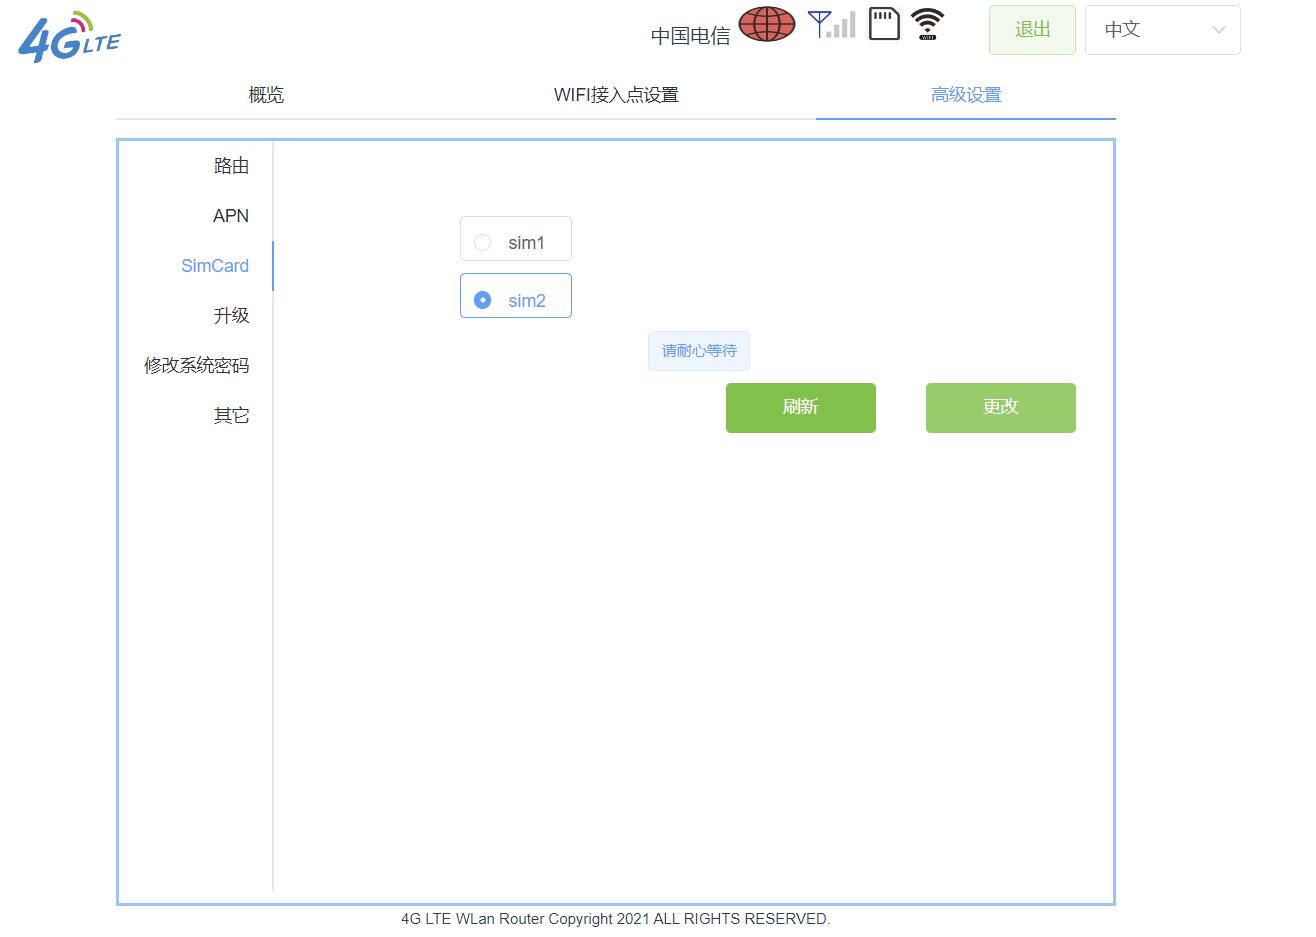Switch to the 概览 tab
The image size is (1316, 937).
coord(264,94)
